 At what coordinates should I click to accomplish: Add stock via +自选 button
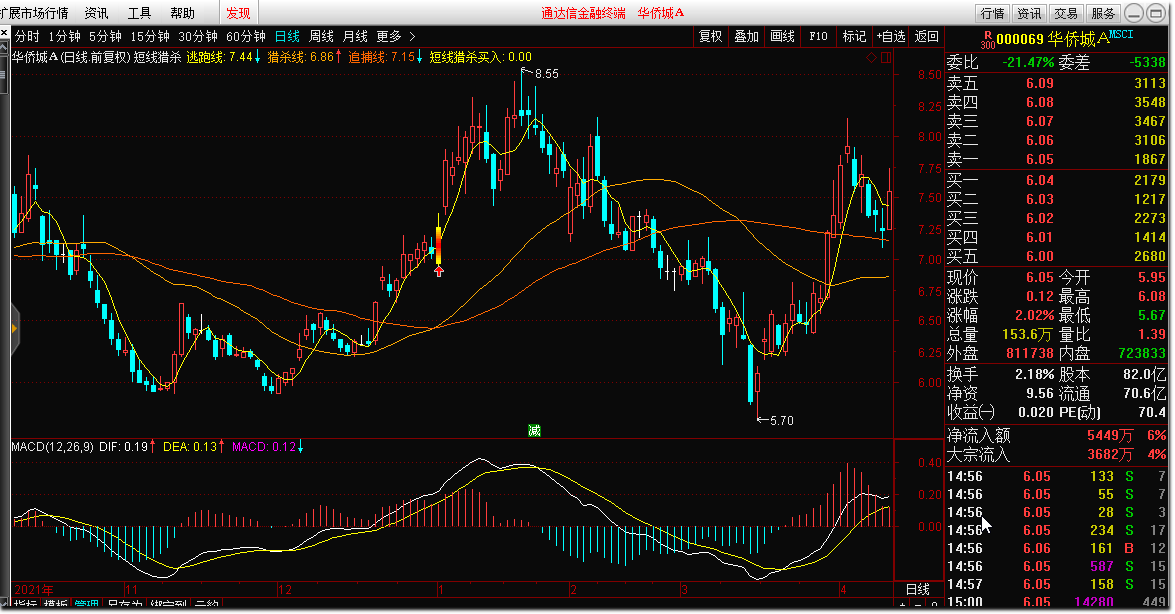point(891,36)
